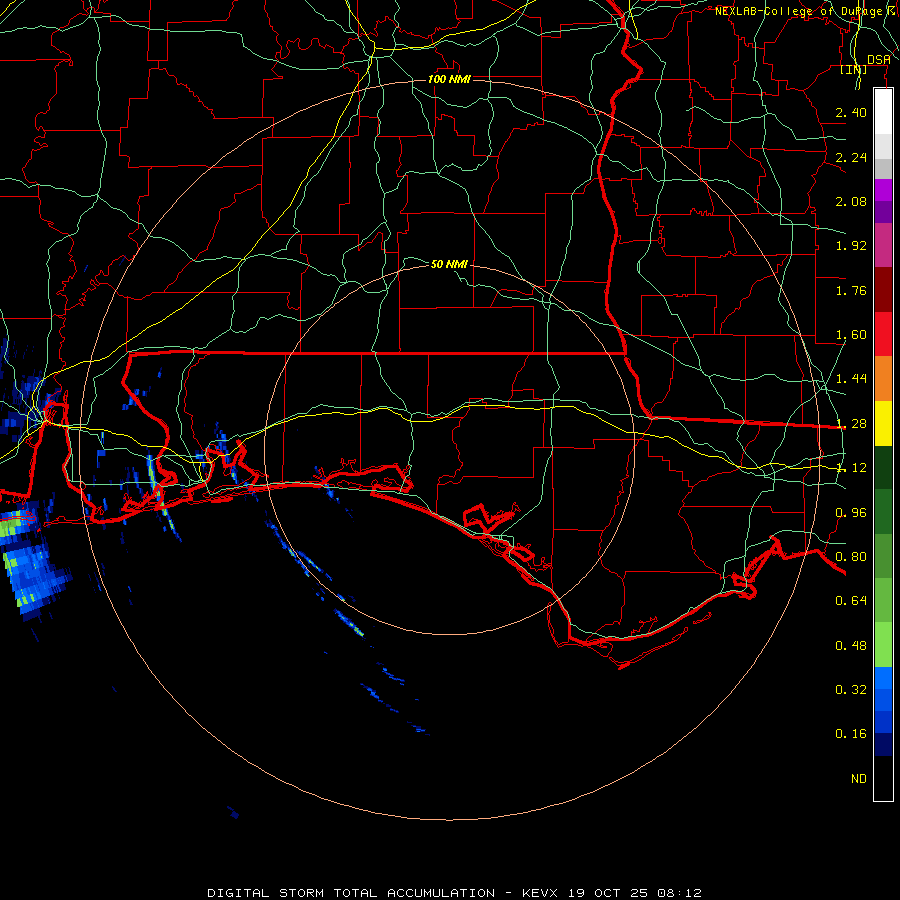Click the DSA product label
The width and height of the screenshot is (900, 900).
click(x=879, y=60)
